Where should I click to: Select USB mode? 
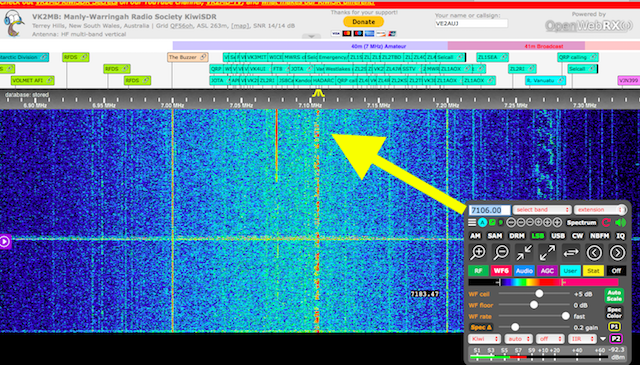pos(558,236)
